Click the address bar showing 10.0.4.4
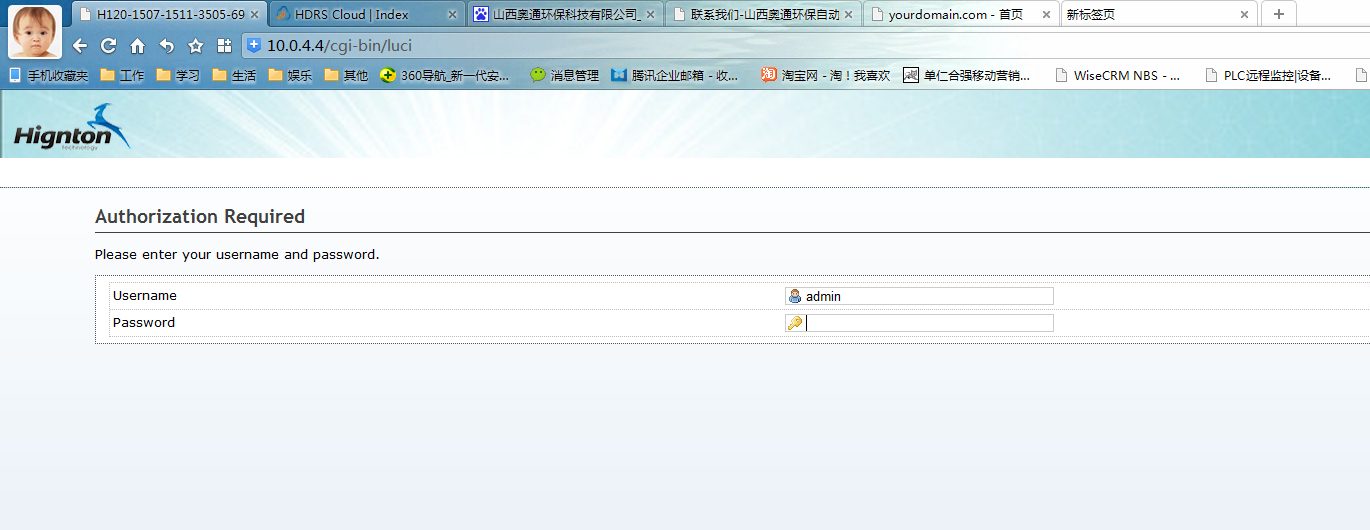This screenshot has width=1370, height=530. (700, 46)
